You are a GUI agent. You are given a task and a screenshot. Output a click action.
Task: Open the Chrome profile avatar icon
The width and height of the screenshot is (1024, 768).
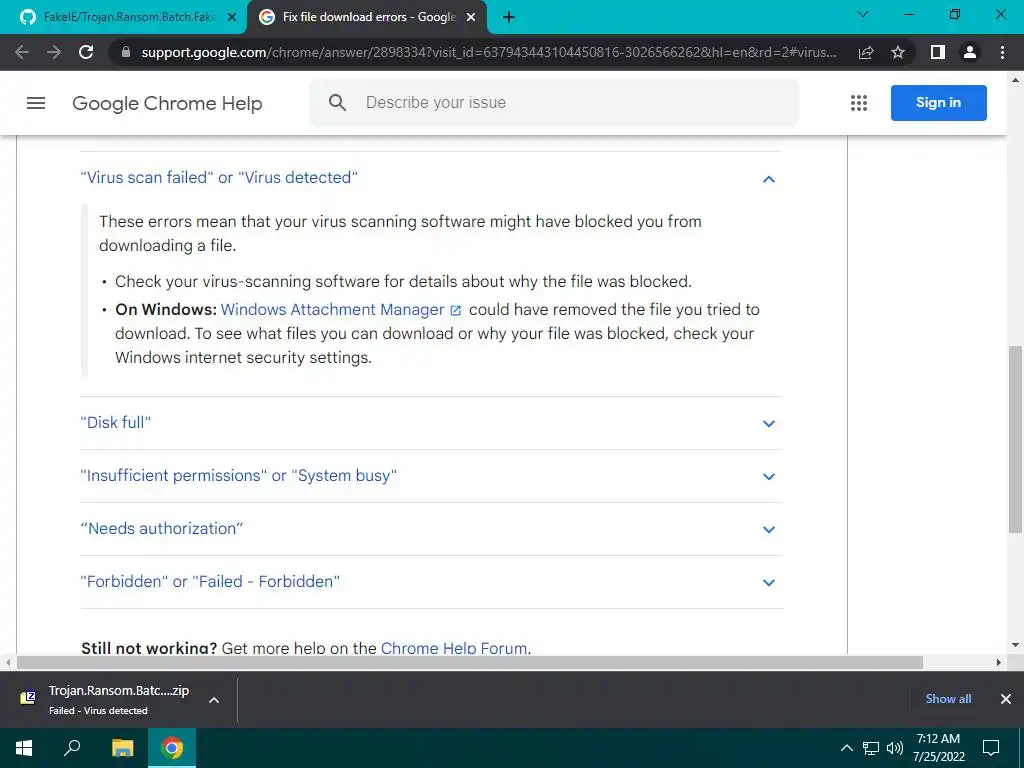970,52
